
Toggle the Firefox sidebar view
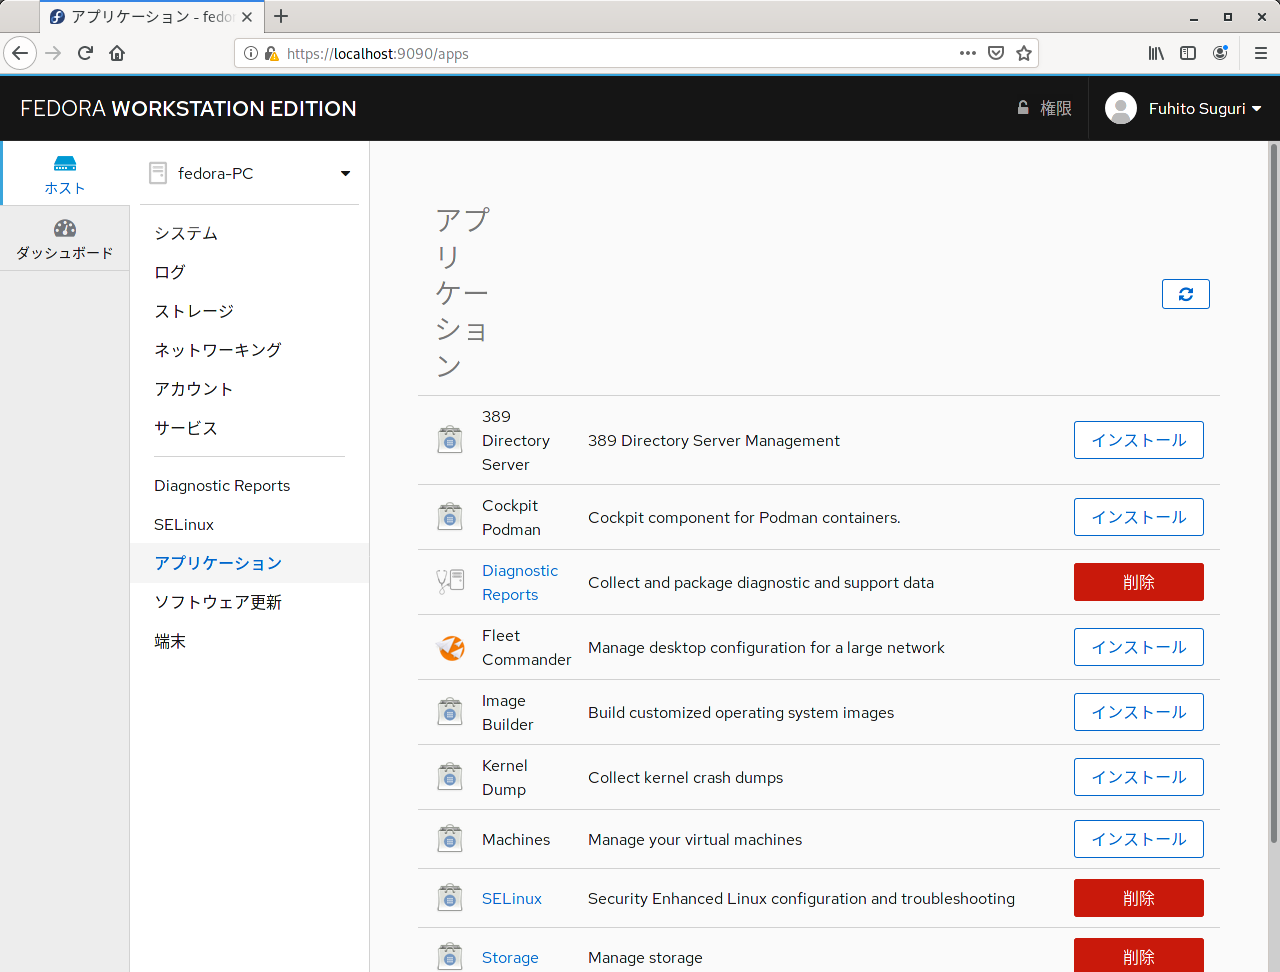point(1188,53)
